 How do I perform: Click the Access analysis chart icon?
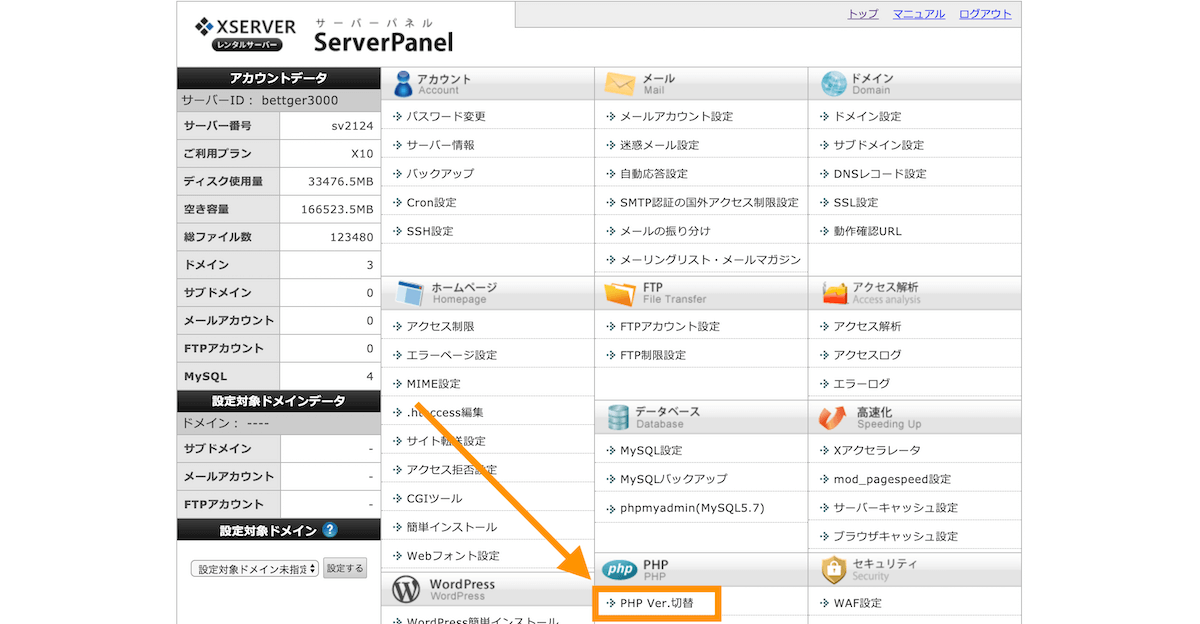coord(834,293)
